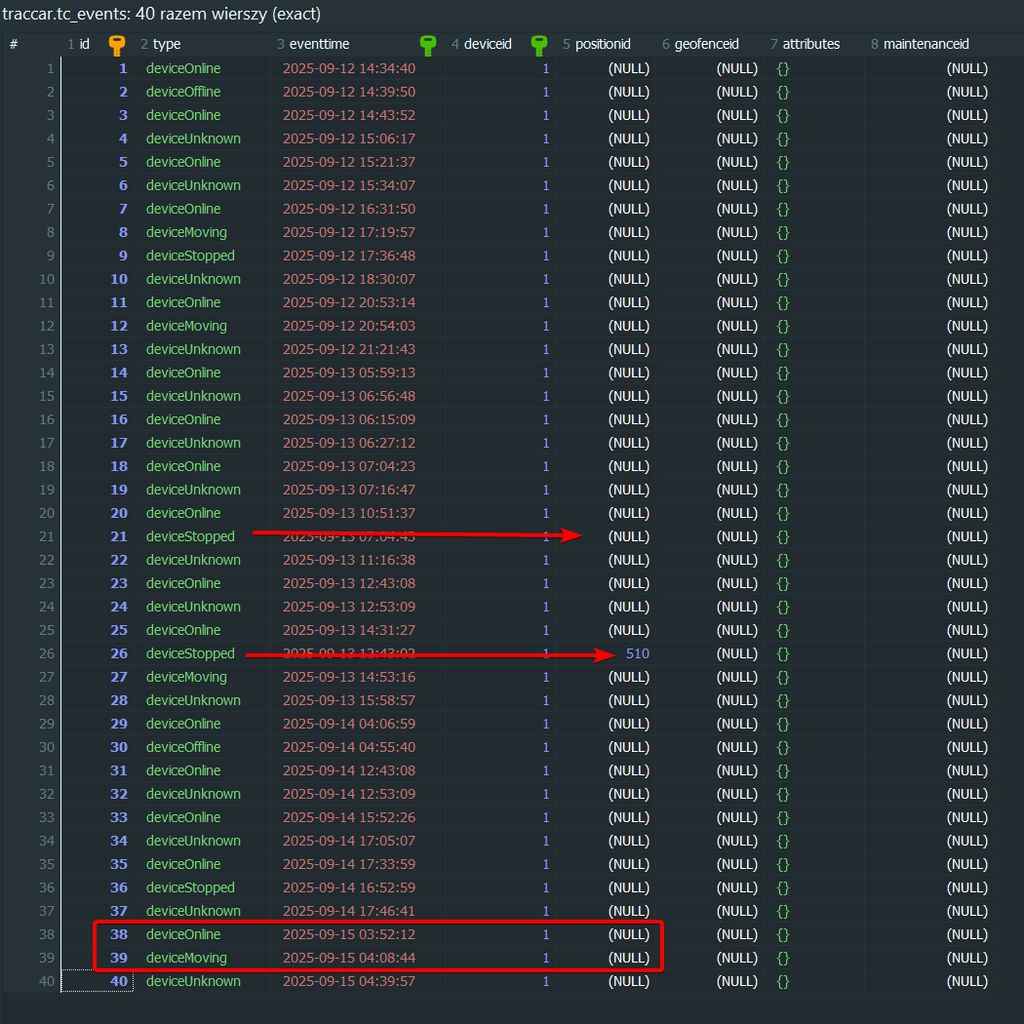This screenshot has height=1024, width=1024.
Task: Sort by the positionid column header
Action: pos(602,45)
